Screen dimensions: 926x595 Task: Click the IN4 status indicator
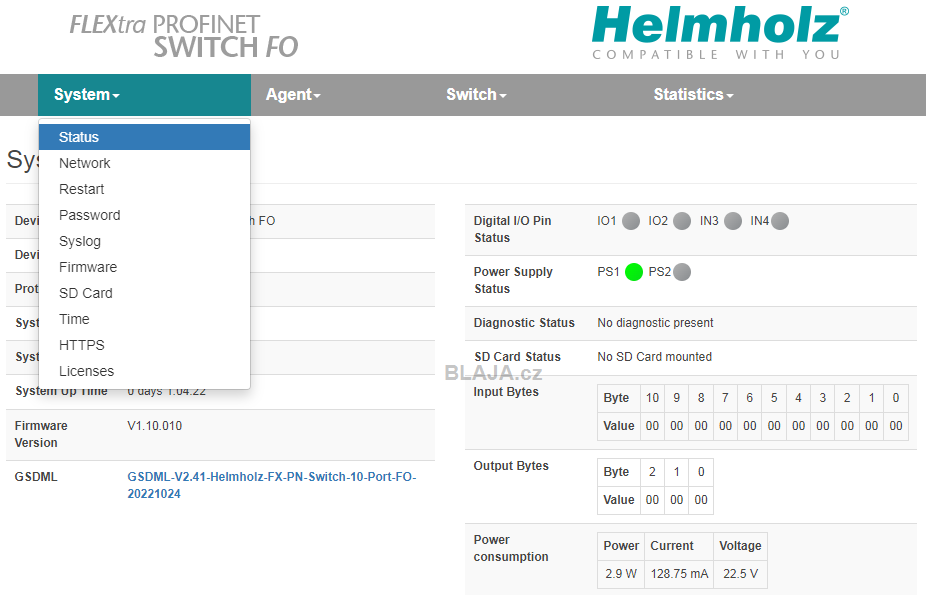(780, 221)
